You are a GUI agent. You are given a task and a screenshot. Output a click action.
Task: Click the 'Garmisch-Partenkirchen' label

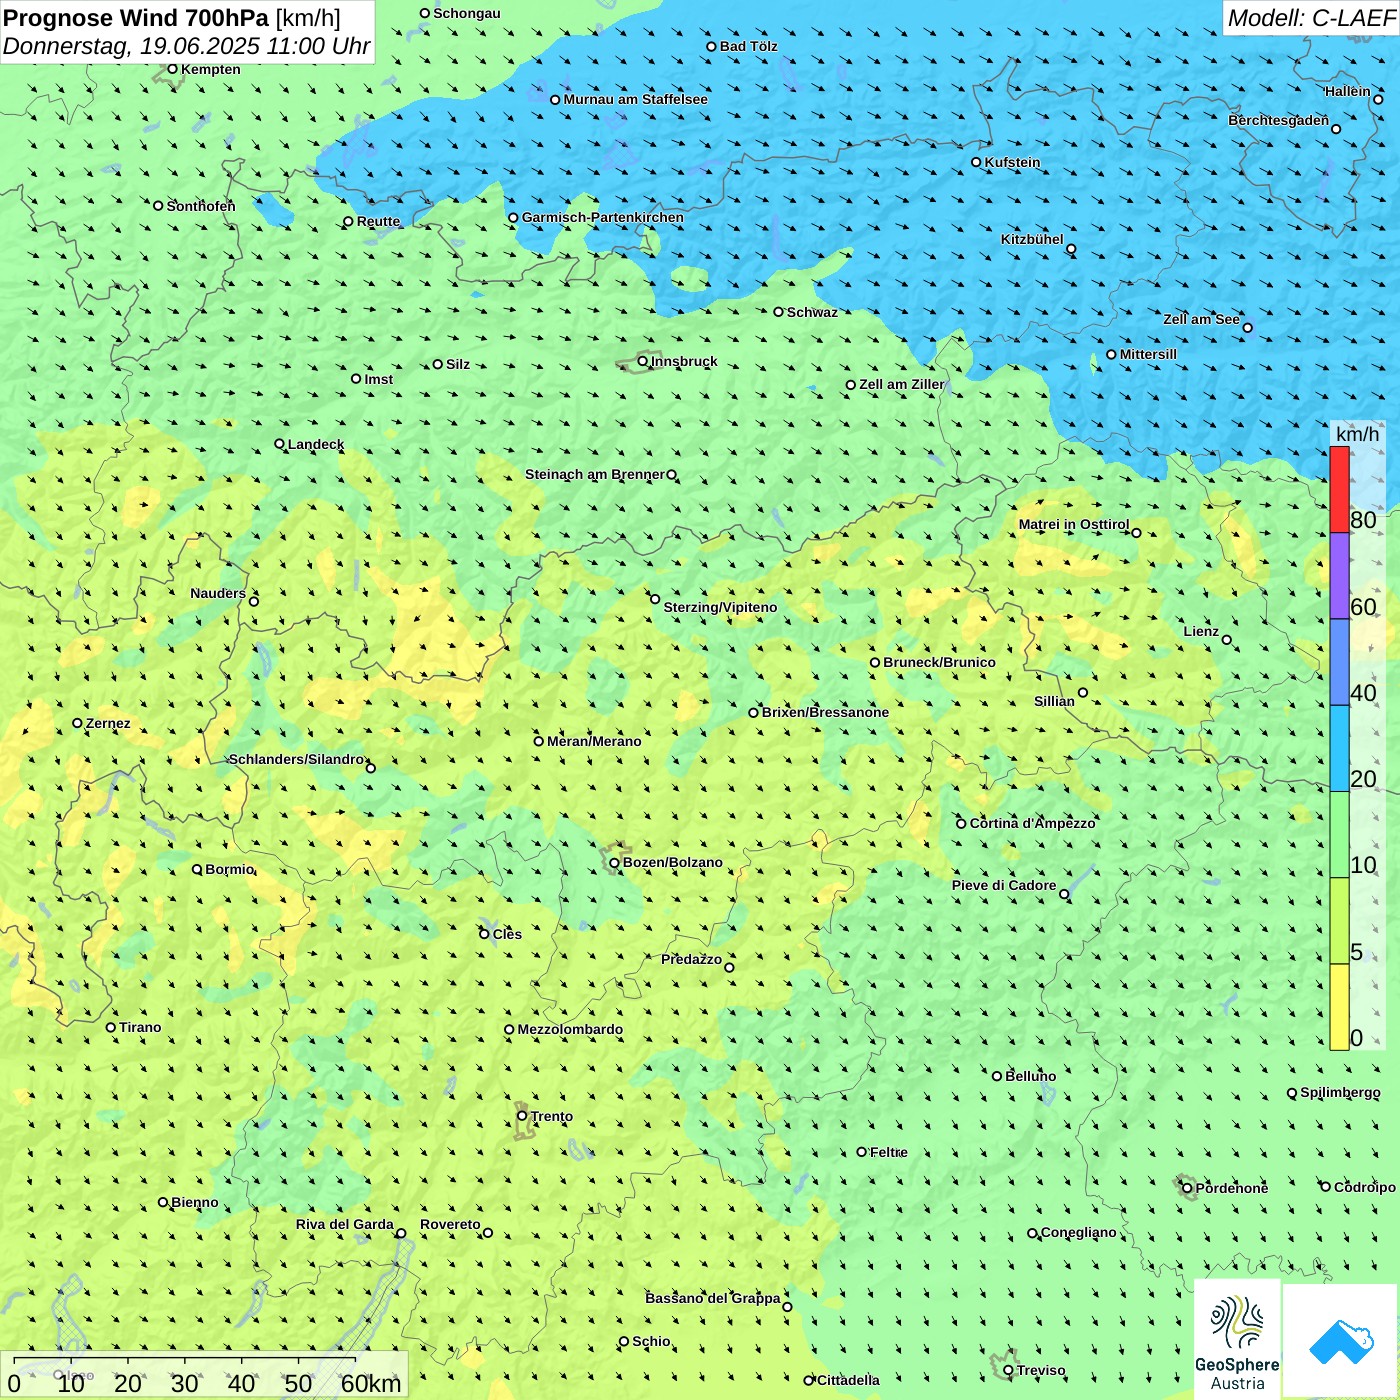pos(603,217)
